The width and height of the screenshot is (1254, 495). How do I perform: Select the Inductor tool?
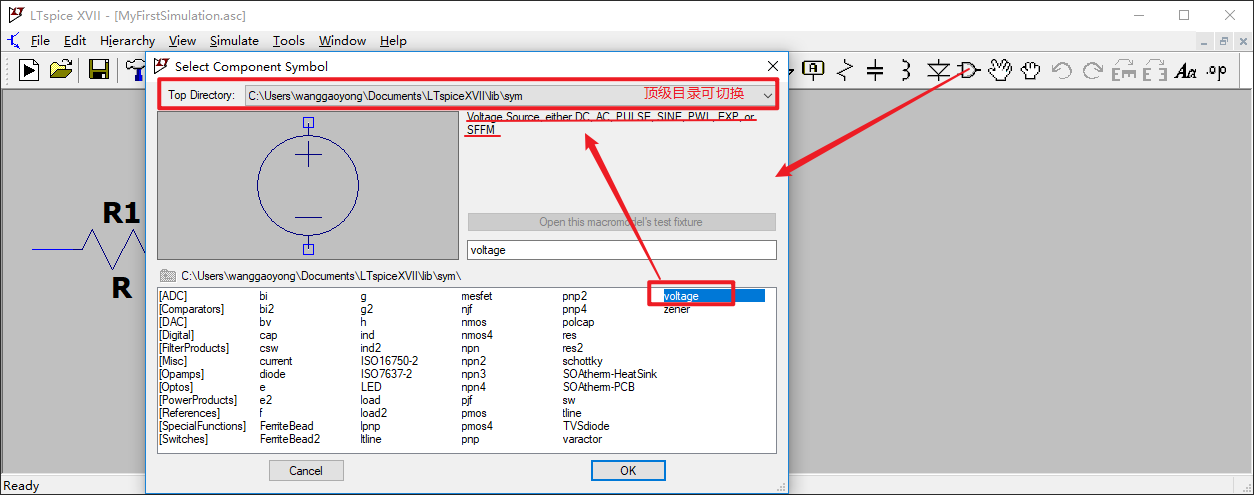click(906, 69)
